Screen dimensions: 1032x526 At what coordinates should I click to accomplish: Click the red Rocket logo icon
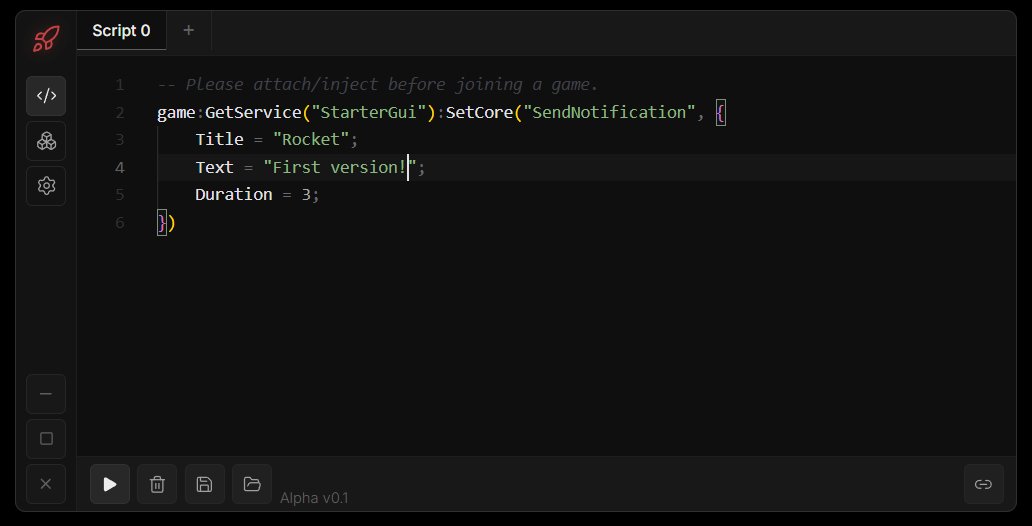(x=46, y=39)
